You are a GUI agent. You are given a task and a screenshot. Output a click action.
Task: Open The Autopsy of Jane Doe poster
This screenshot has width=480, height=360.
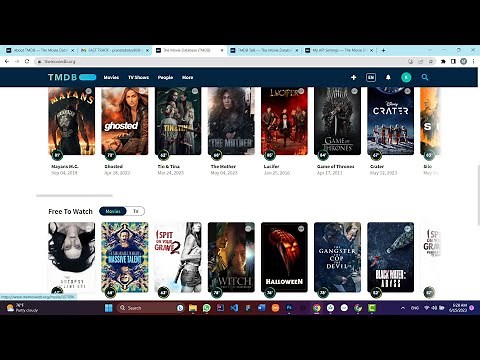[x=71, y=257]
